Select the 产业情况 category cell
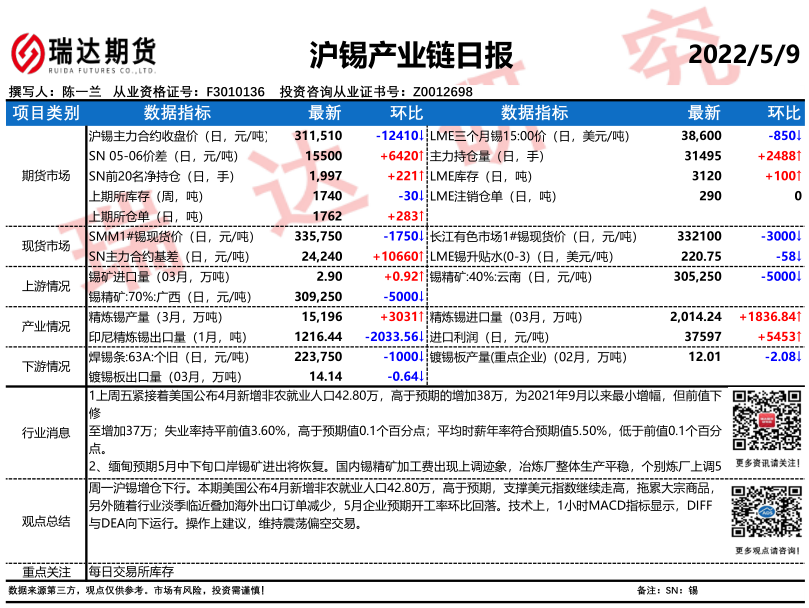Viewport: 809px width, 608px height. [46, 326]
